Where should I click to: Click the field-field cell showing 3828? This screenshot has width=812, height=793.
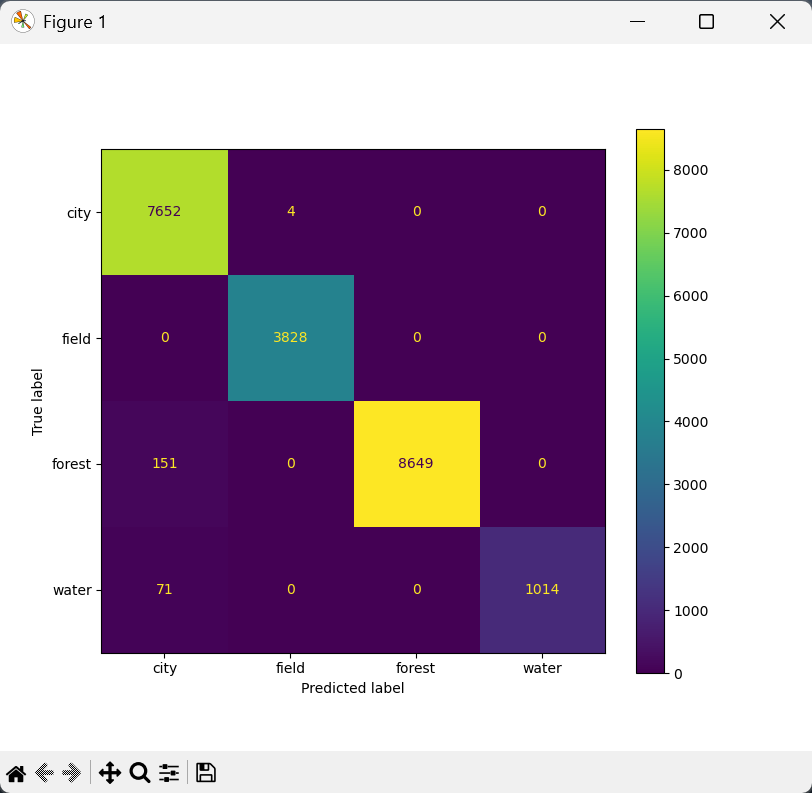coord(291,338)
